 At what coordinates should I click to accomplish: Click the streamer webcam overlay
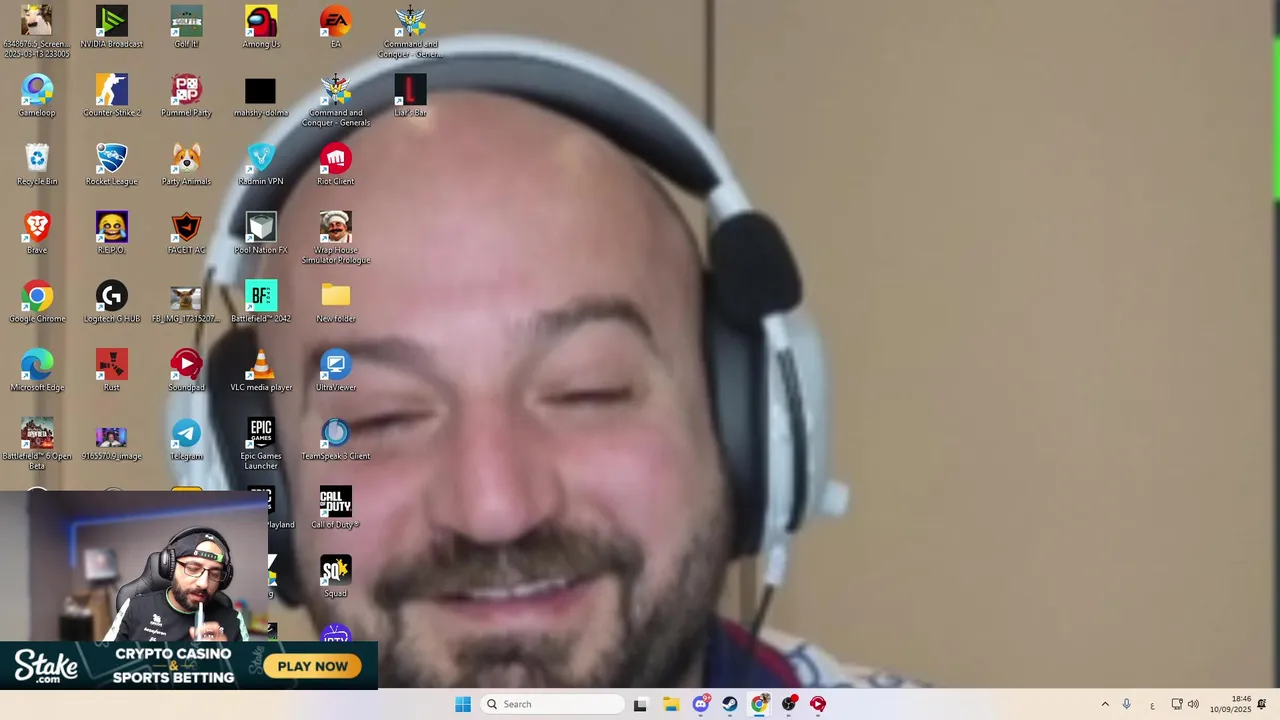tap(134, 565)
